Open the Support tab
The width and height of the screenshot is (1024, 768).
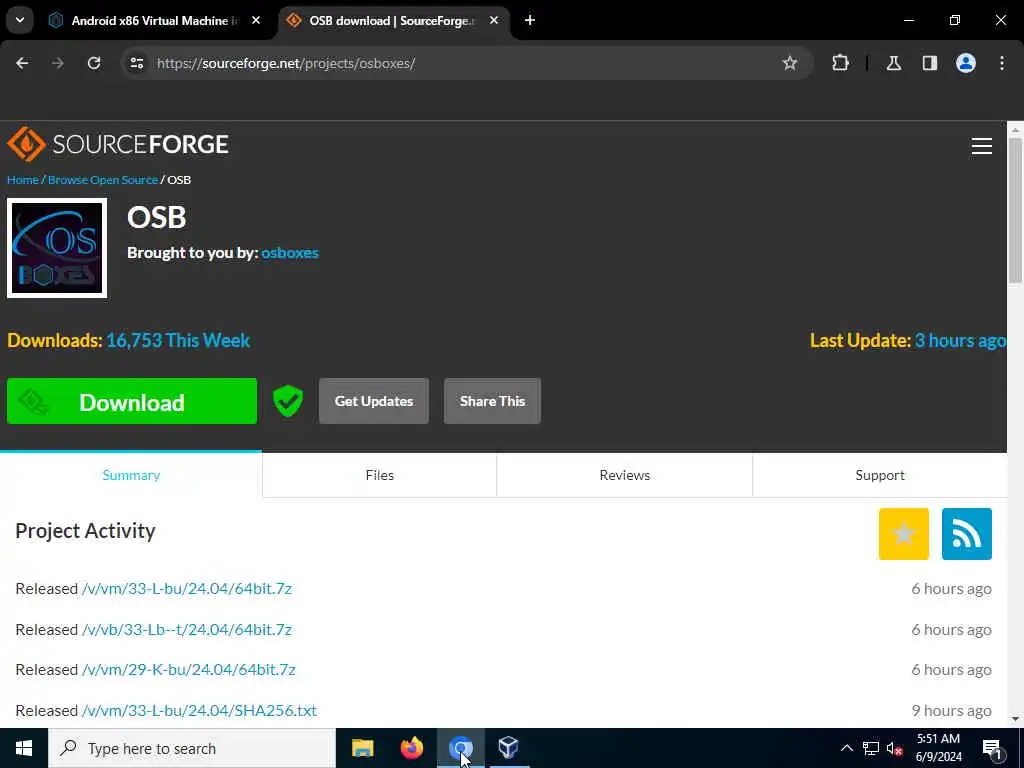(x=880, y=475)
